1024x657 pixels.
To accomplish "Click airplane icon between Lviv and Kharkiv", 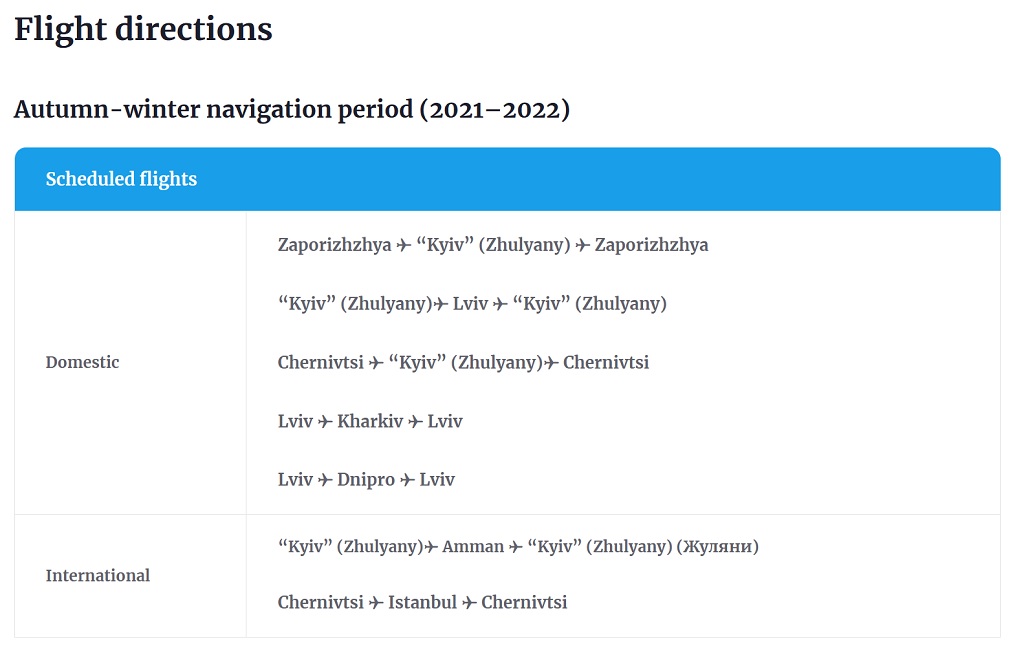I will (x=325, y=422).
